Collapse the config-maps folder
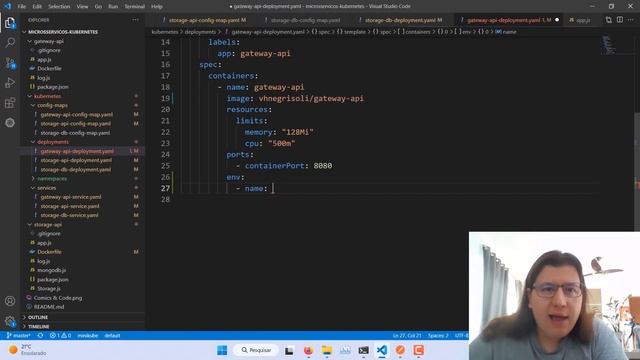Viewport: 640px width, 360px height. click(x=52, y=105)
